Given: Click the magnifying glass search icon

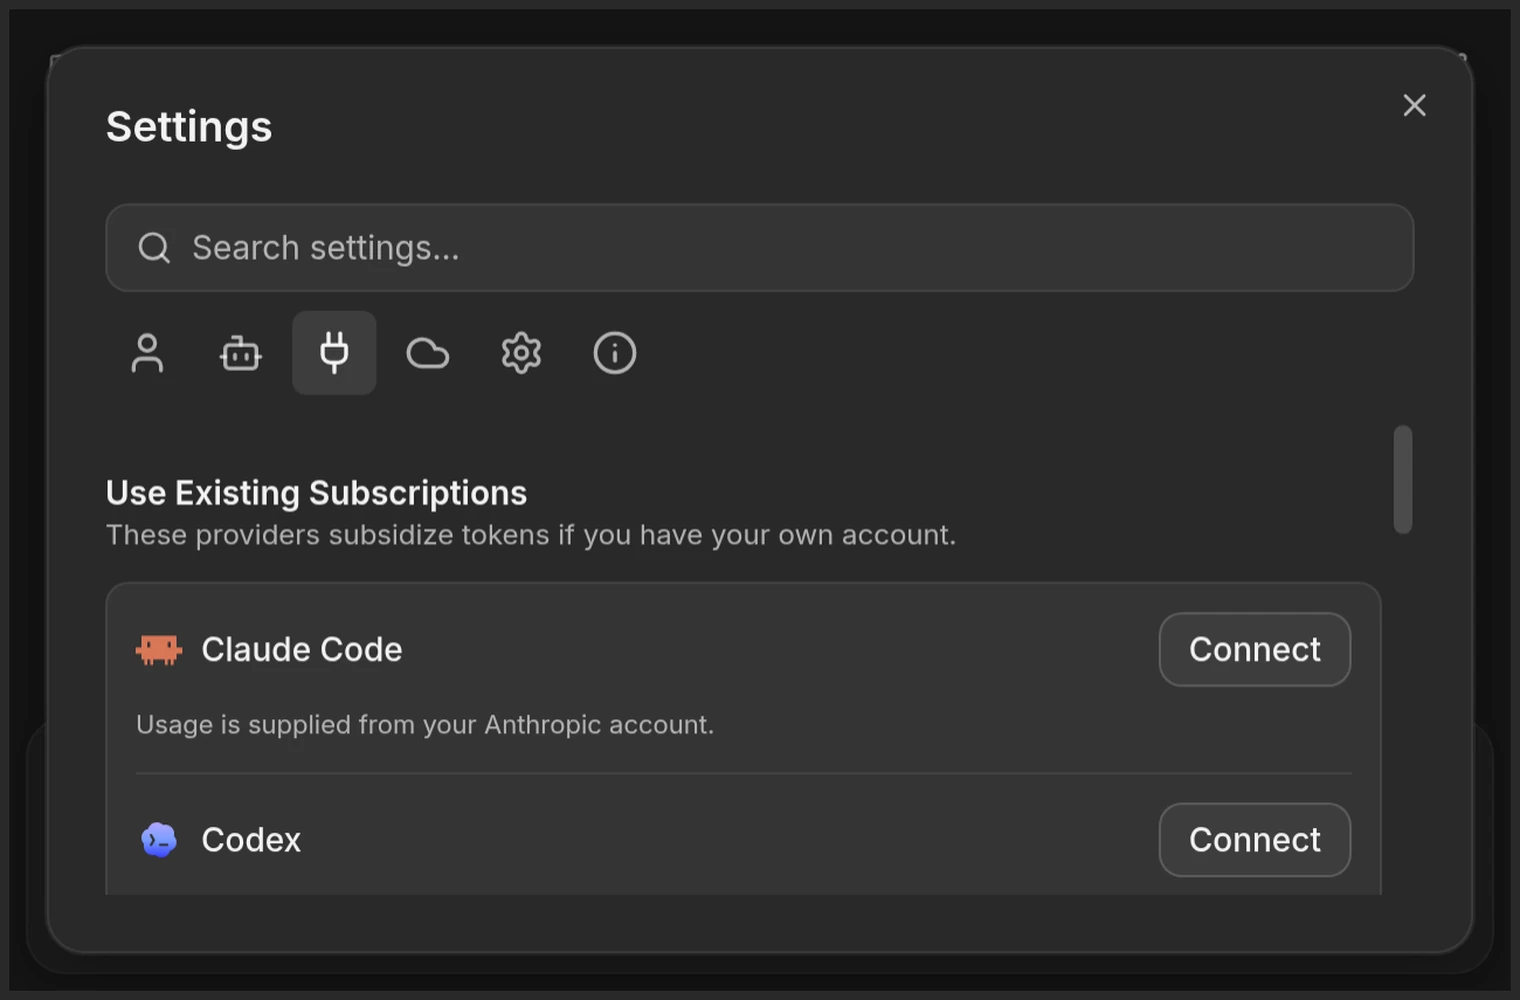Looking at the screenshot, I should point(154,248).
